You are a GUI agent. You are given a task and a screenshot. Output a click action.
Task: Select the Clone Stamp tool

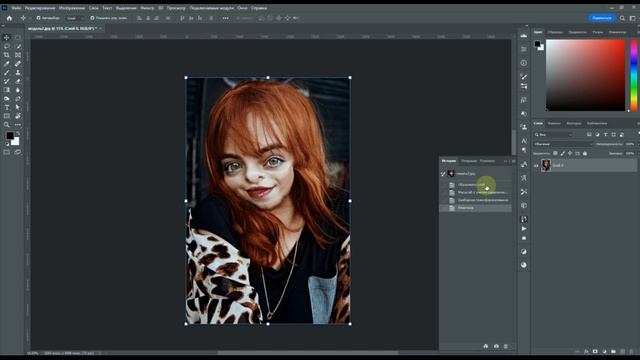coord(18,72)
